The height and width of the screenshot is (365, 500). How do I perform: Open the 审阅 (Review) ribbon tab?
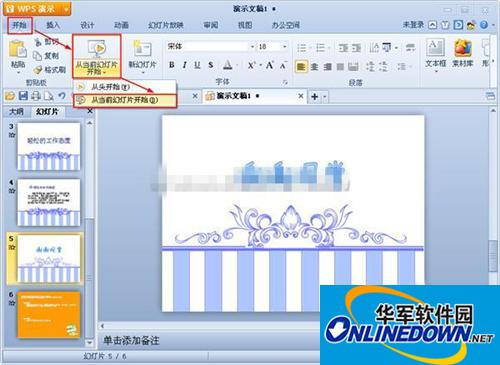(211, 25)
